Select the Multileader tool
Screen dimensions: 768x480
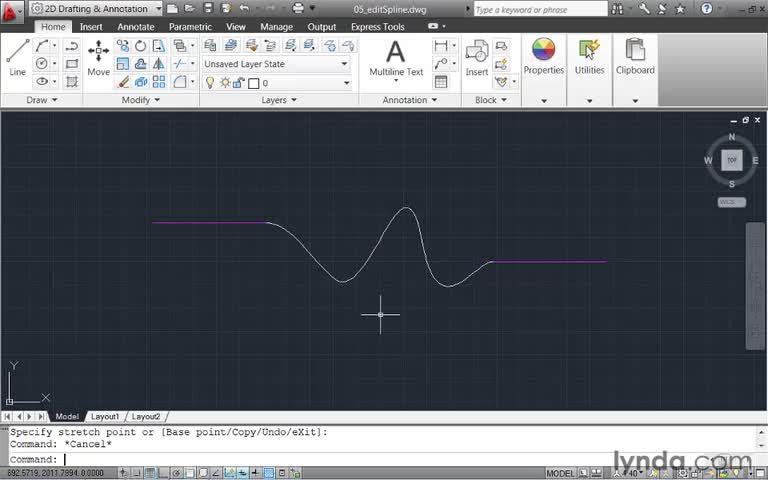pos(441,64)
